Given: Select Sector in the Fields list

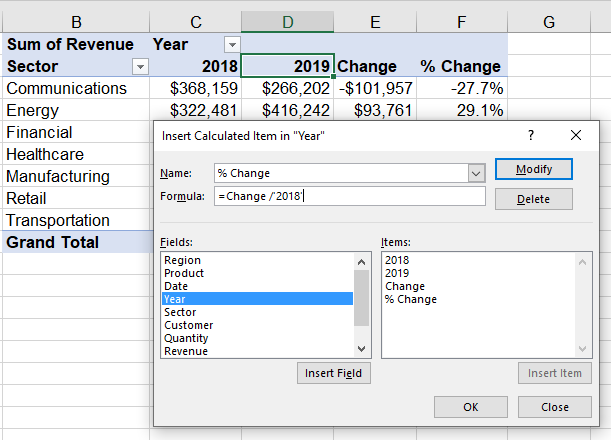Looking at the screenshot, I should pos(257,312).
